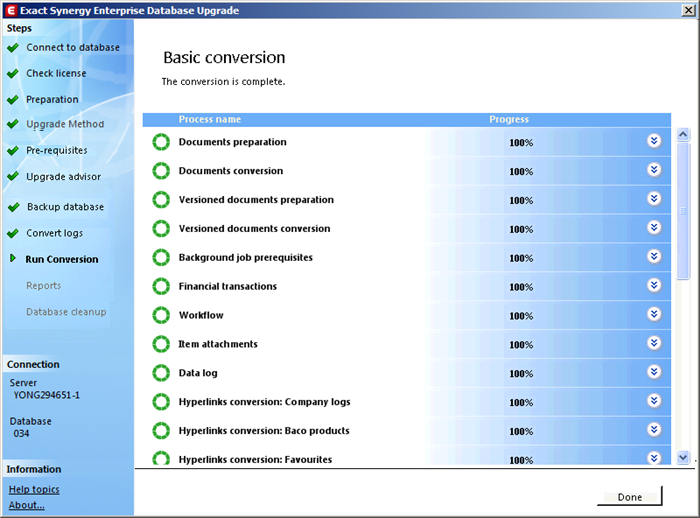
Task: Expand Item attachments row details
Action: (654, 343)
